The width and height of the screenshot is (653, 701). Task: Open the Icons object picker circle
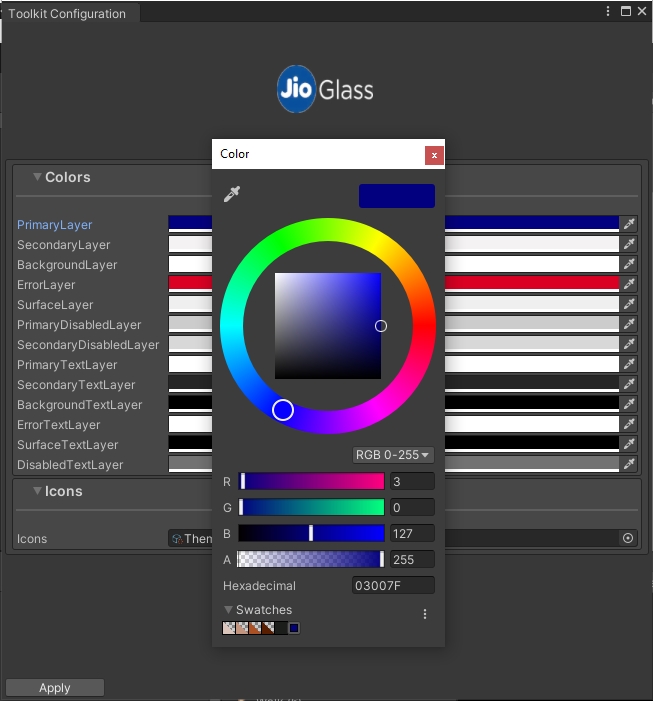628,538
